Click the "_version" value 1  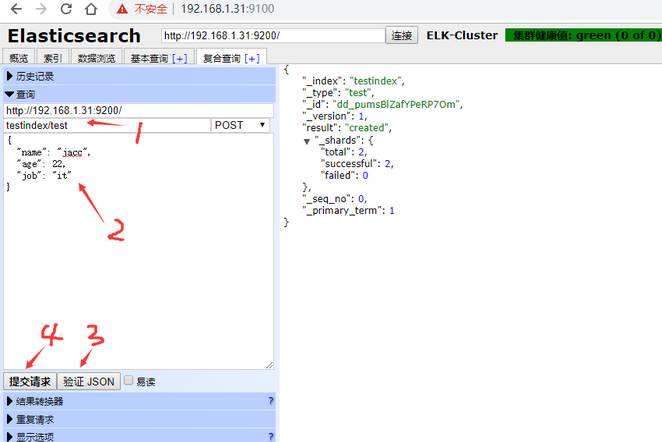pyautogui.click(x=361, y=116)
